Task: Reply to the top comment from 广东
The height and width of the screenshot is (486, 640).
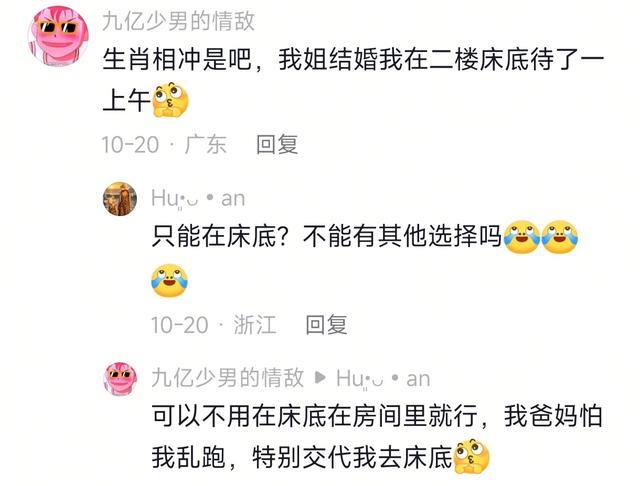Action: pyautogui.click(x=277, y=144)
